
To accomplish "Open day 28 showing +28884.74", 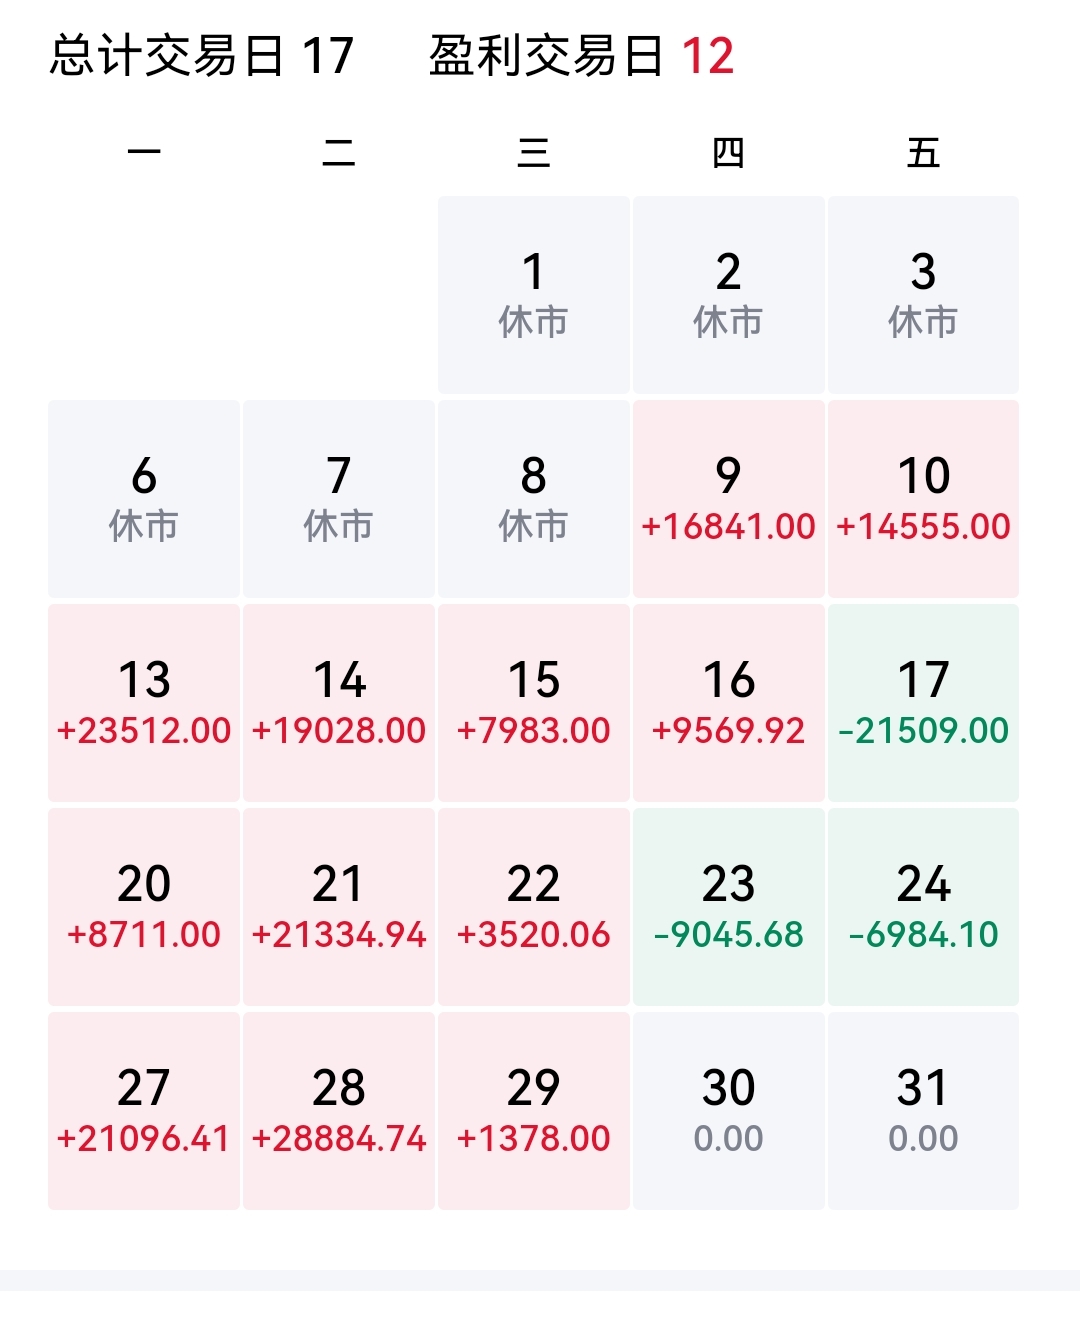I will coord(339,1111).
